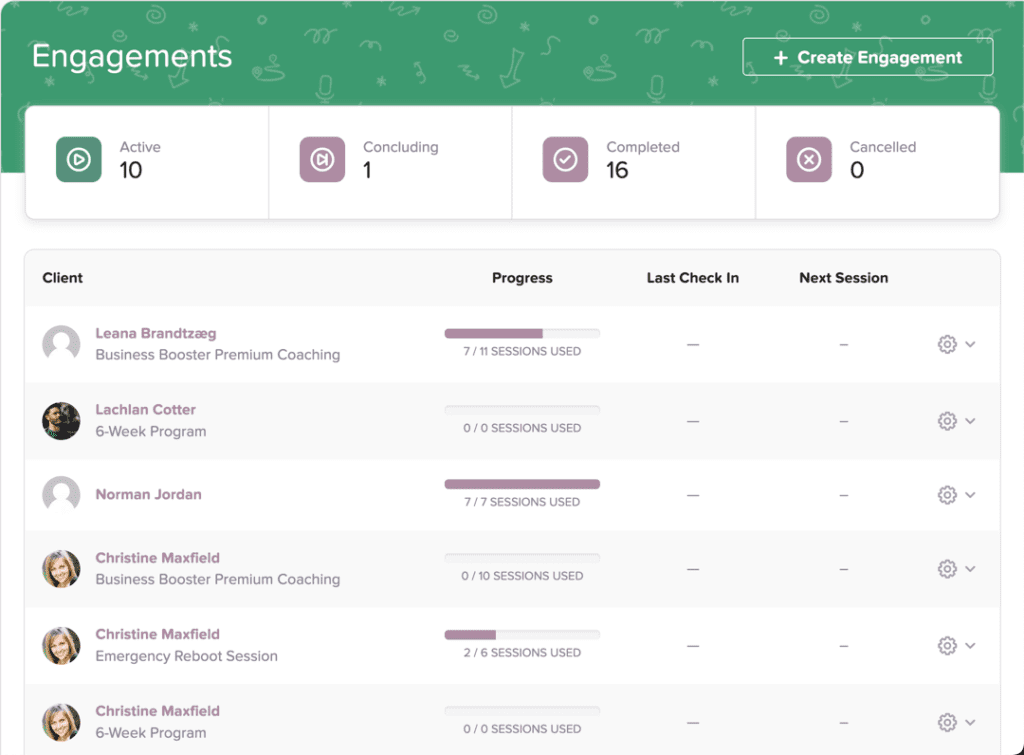Click the Progress column header

point(521,278)
